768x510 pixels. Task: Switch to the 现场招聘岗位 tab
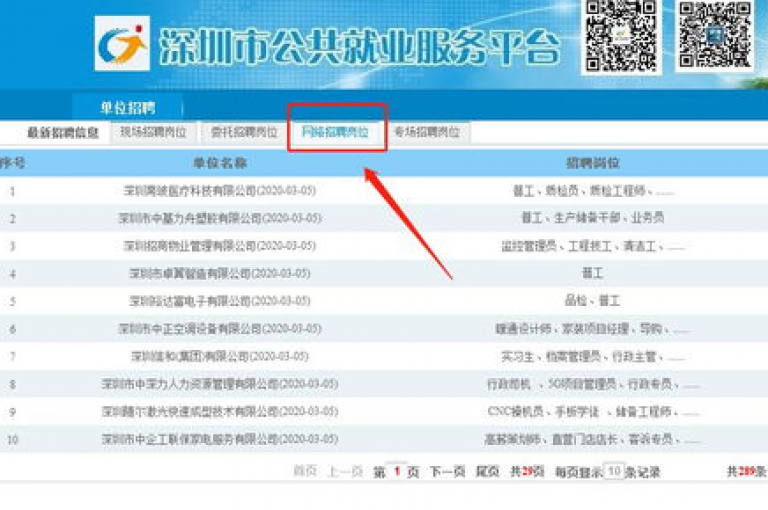tap(153, 132)
